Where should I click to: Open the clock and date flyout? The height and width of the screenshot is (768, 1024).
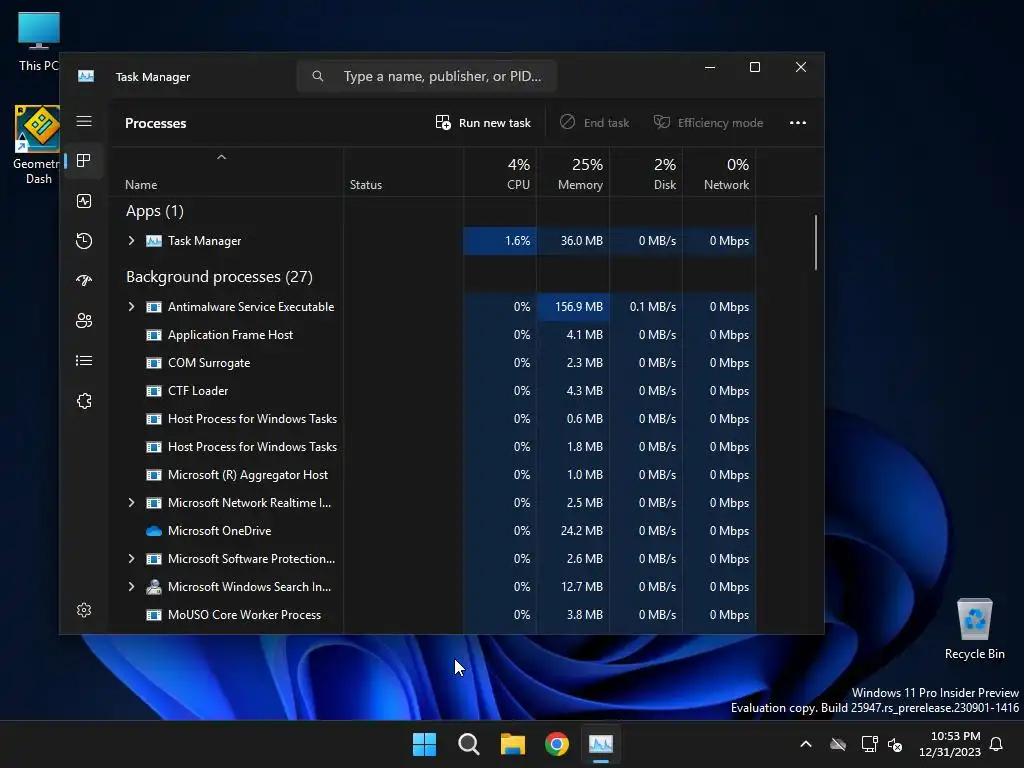click(x=950, y=744)
